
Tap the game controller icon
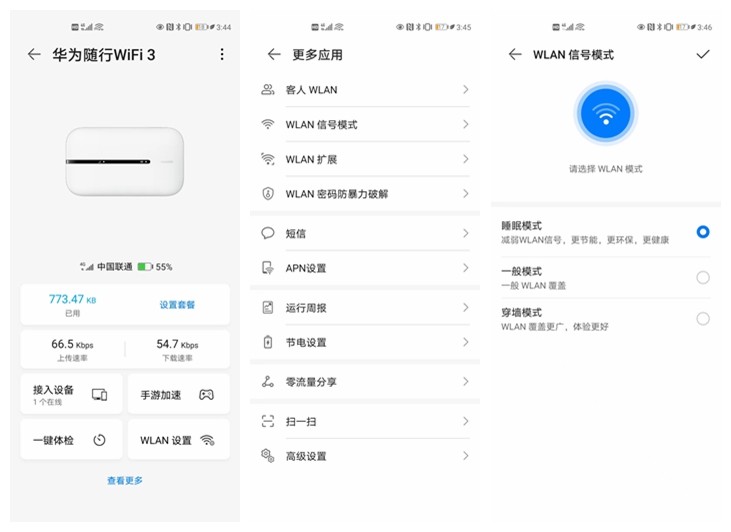point(207,394)
